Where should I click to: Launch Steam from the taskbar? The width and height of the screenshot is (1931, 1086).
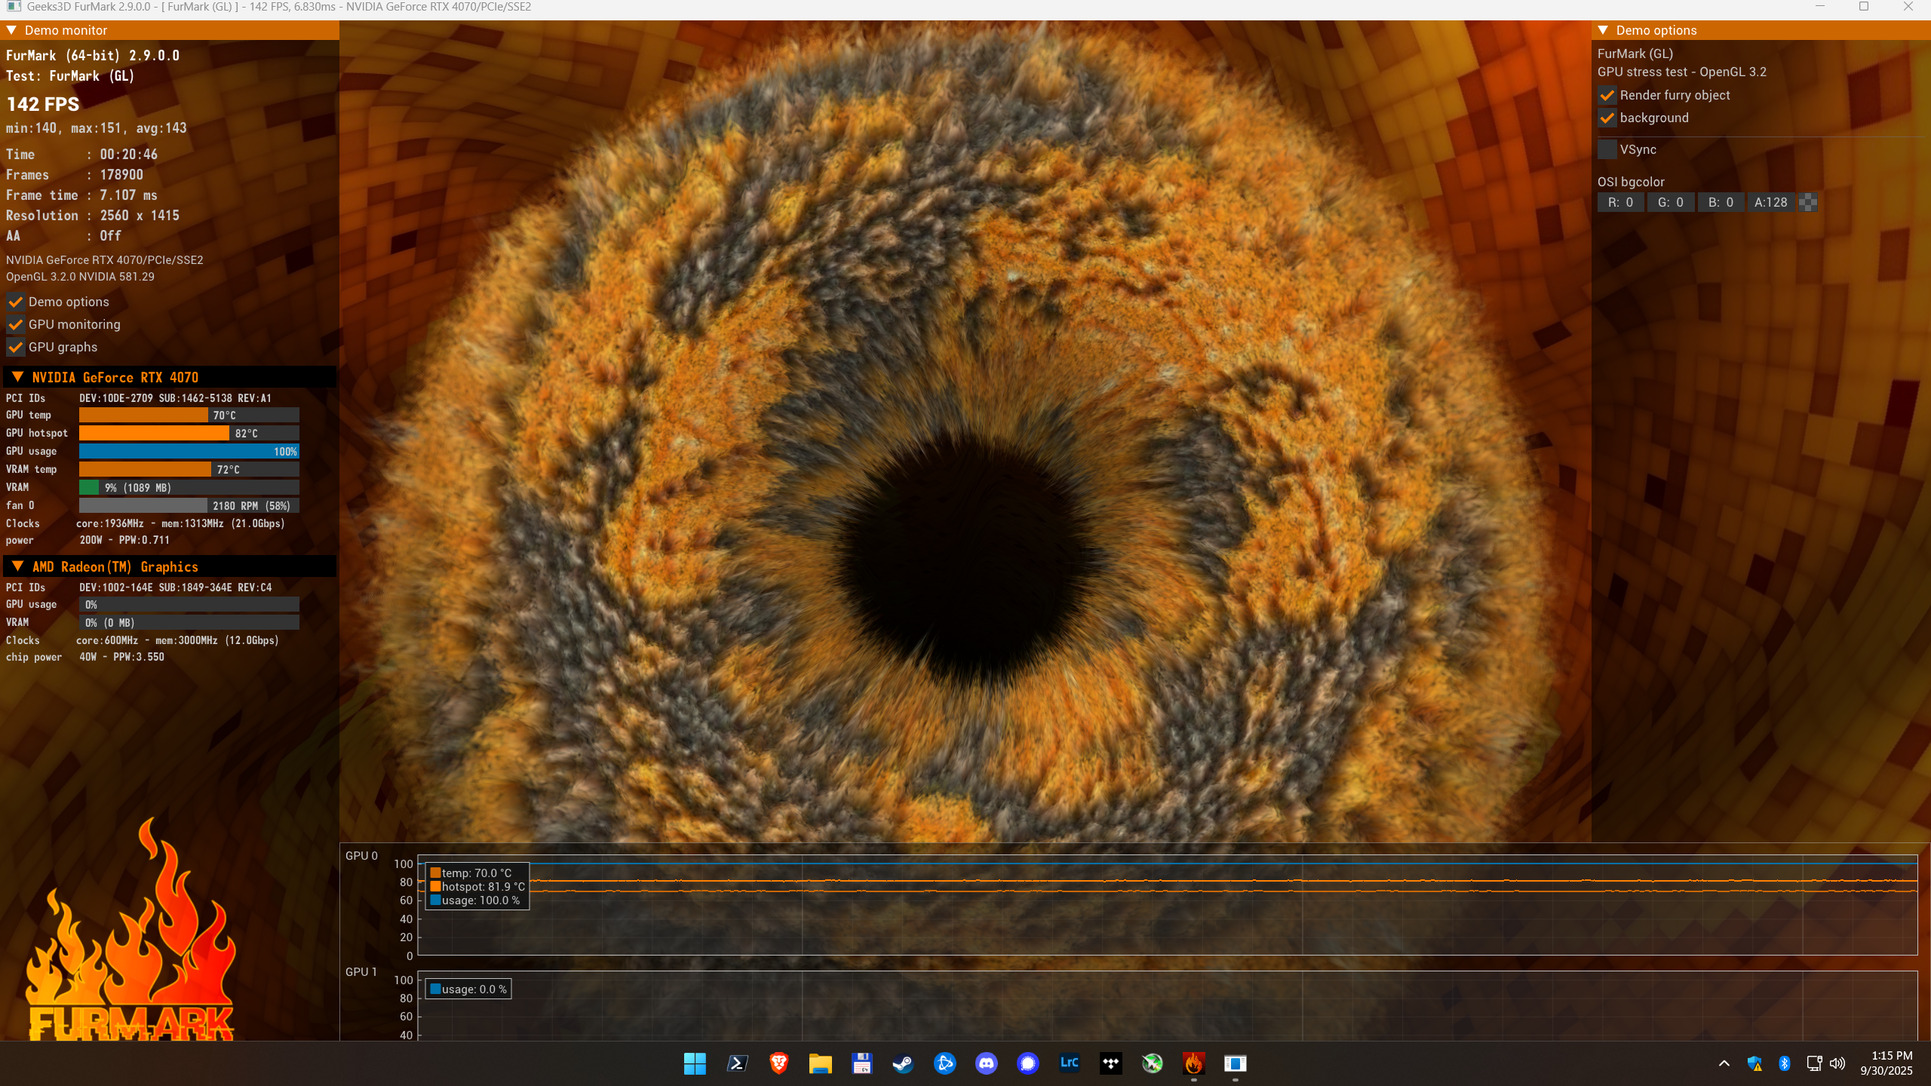click(x=903, y=1063)
